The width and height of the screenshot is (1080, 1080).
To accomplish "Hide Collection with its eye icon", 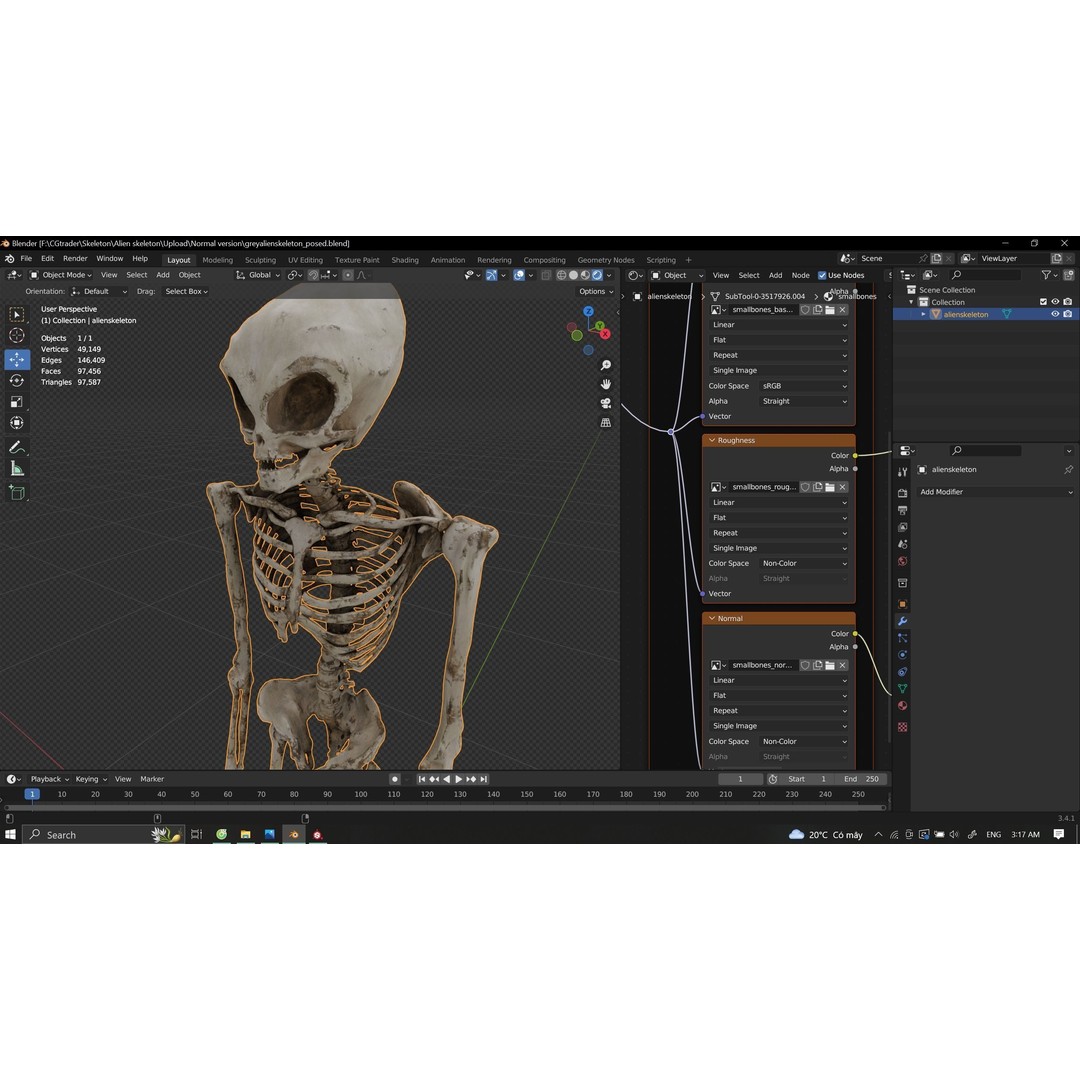I will [x=1055, y=302].
